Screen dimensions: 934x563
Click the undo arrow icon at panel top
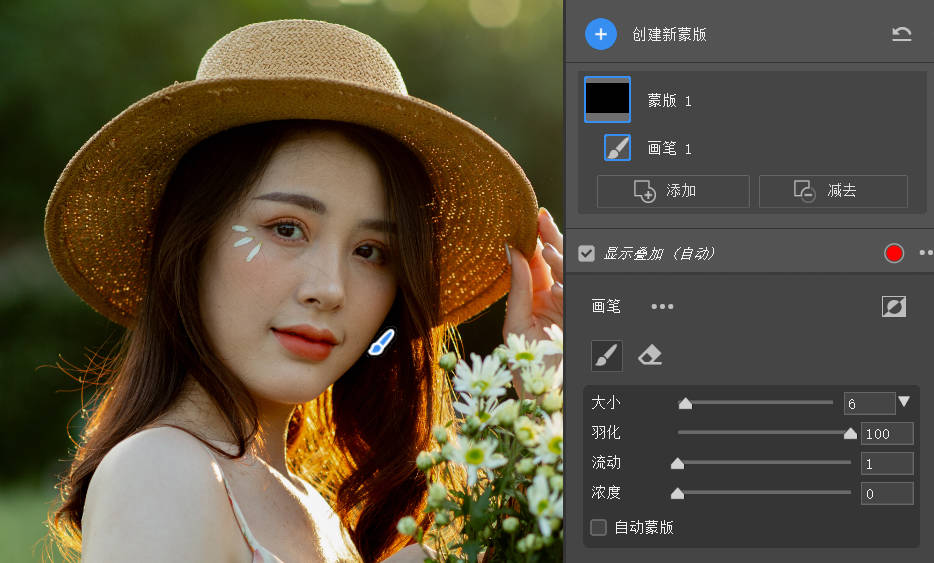pyautogui.click(x=901, y=34)
